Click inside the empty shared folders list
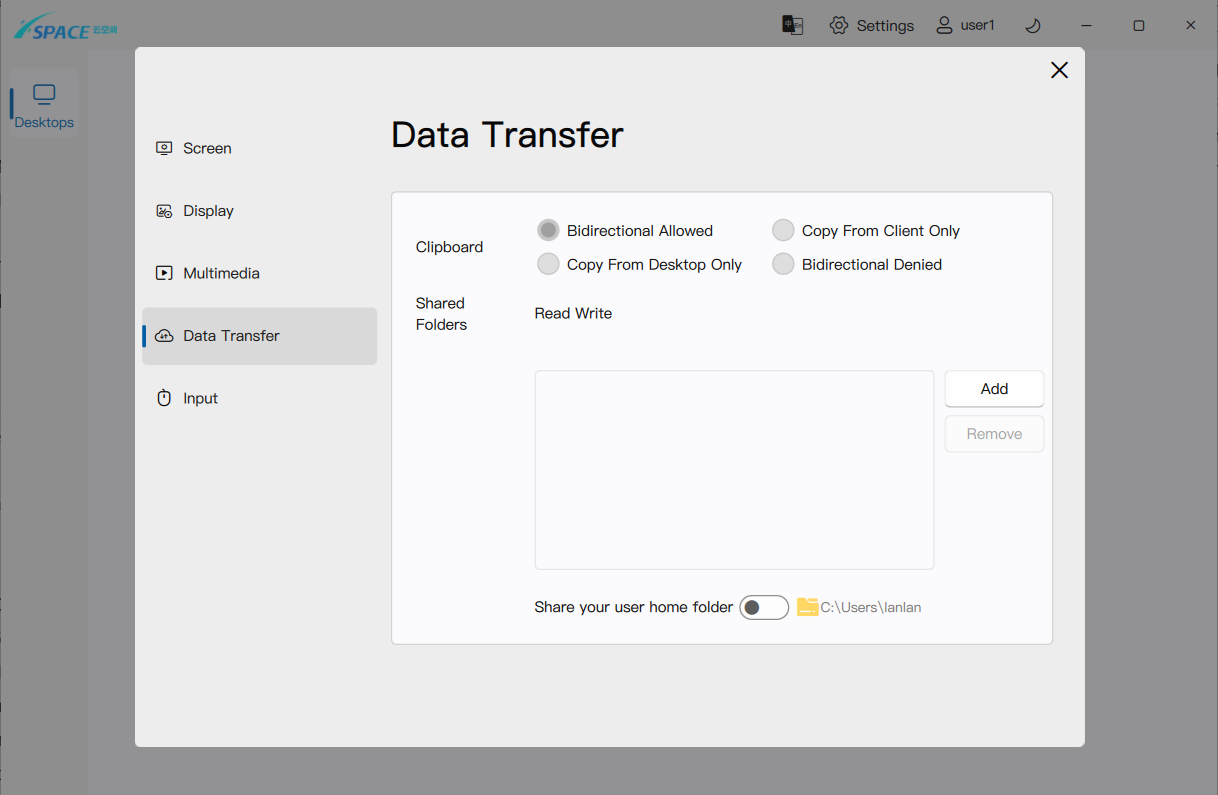This screenshot has width=1218, height=795. click(x=734, y=470)
